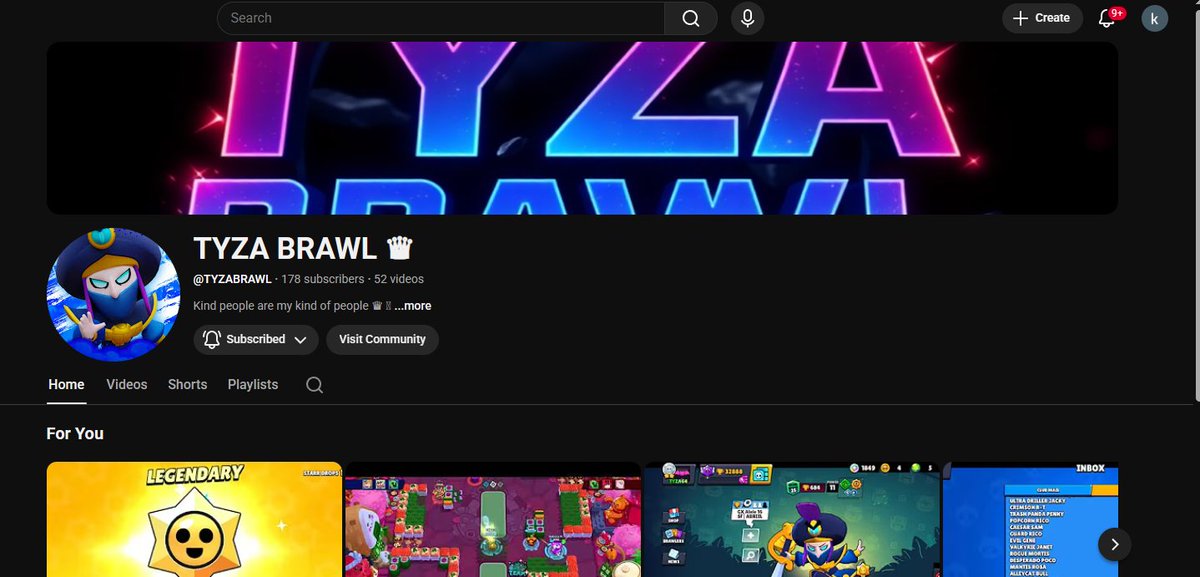This screenshot has height=577, width=1200.
Task: Click the next arrow in For You shelf
Action: (1115, 544)
